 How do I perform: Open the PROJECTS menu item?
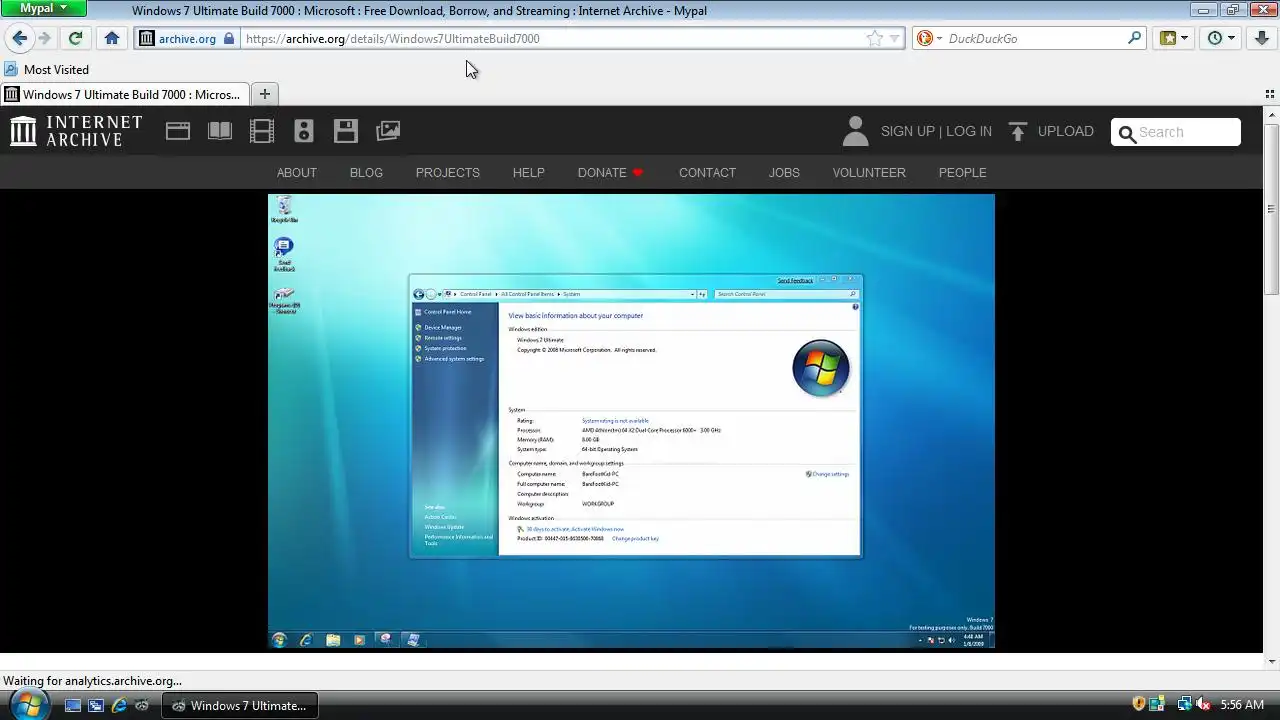point(448,172)
